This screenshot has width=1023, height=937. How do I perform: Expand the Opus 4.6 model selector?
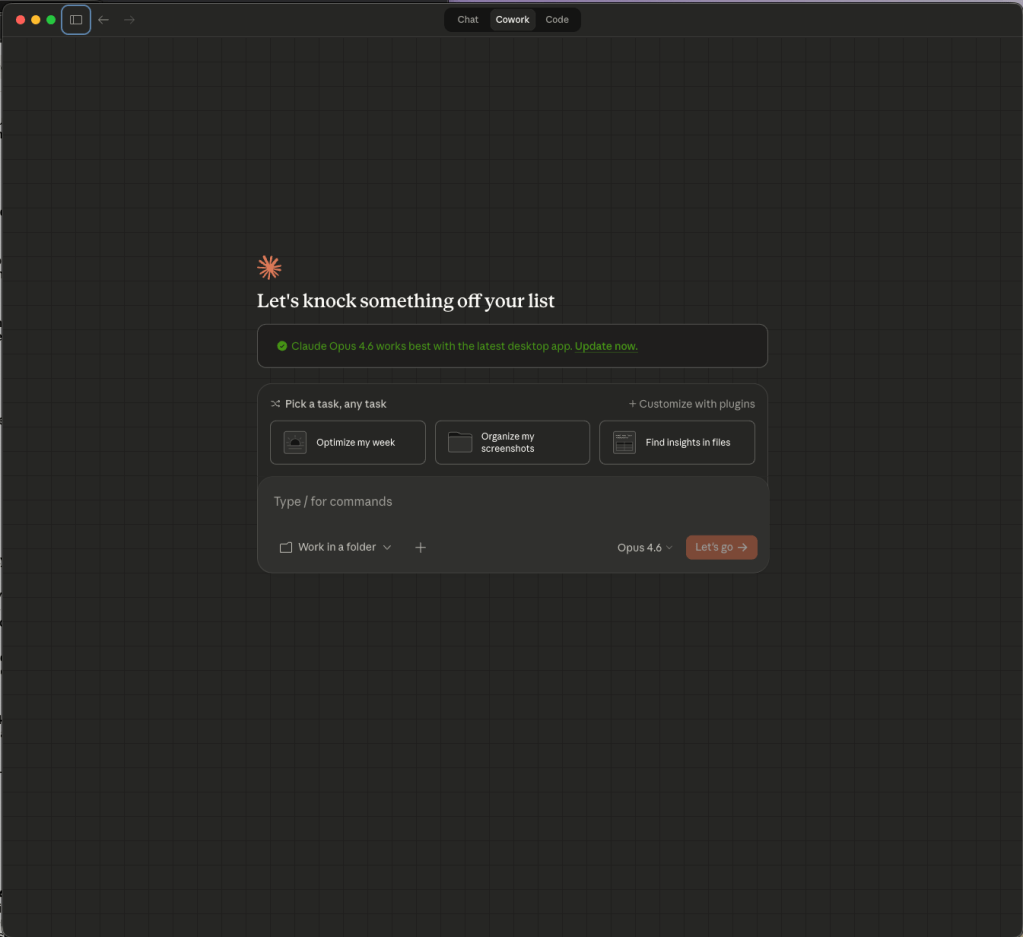(644, 547)
